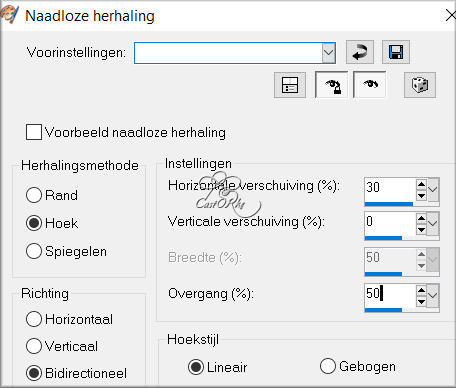Choose the Verticaal direction option
456x388 pixels.
click(34, 346)
